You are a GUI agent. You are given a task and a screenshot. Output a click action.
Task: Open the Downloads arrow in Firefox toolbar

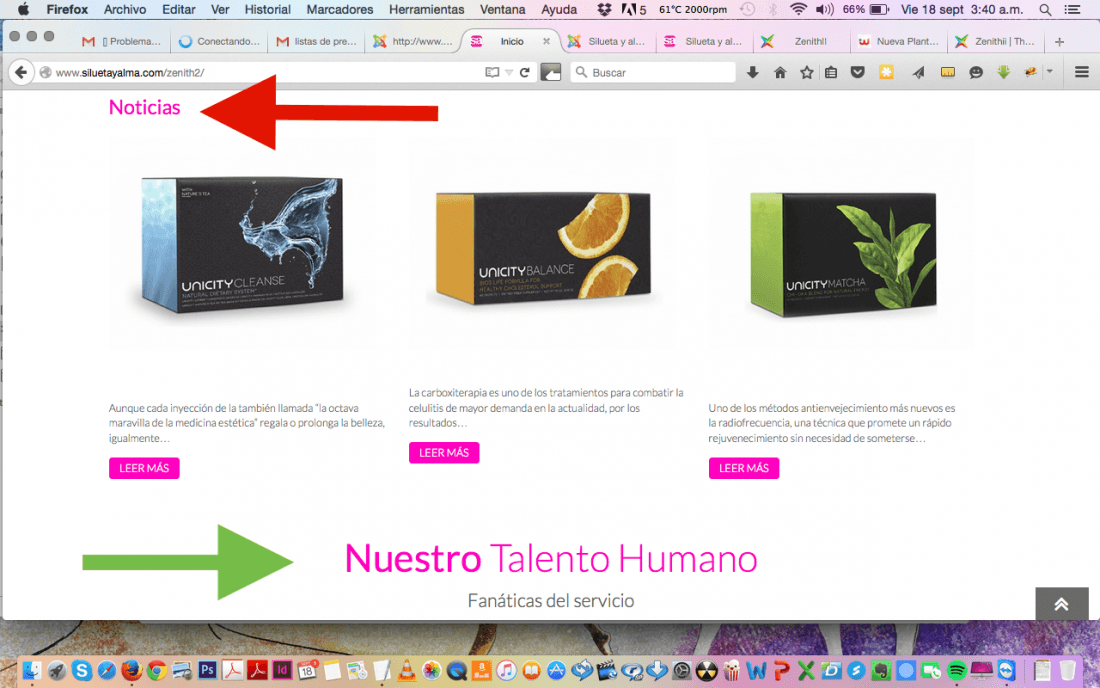coord(753,72)
